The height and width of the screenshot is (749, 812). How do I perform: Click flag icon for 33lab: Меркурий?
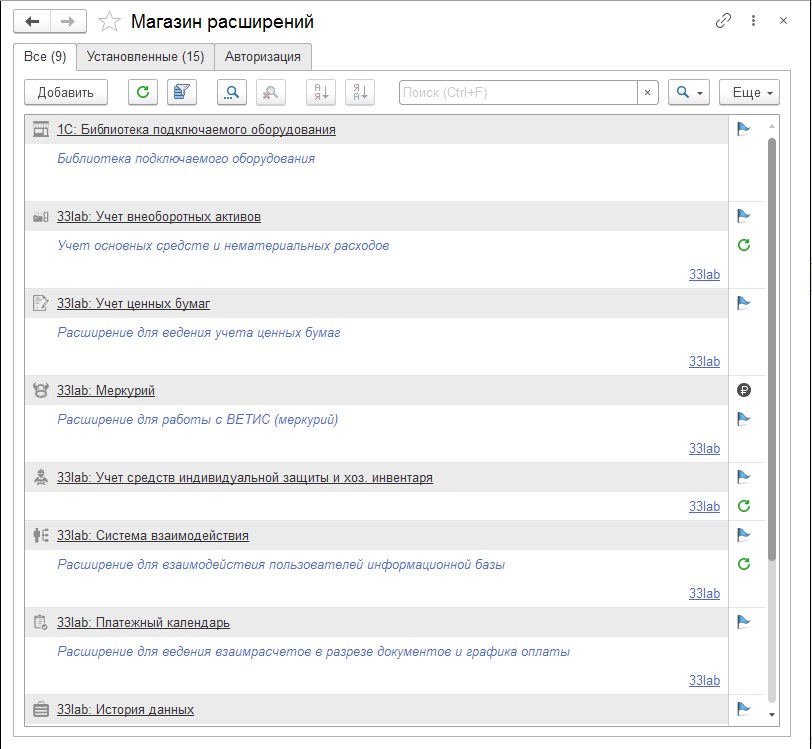pyautogui.click(x=744, y=419)
